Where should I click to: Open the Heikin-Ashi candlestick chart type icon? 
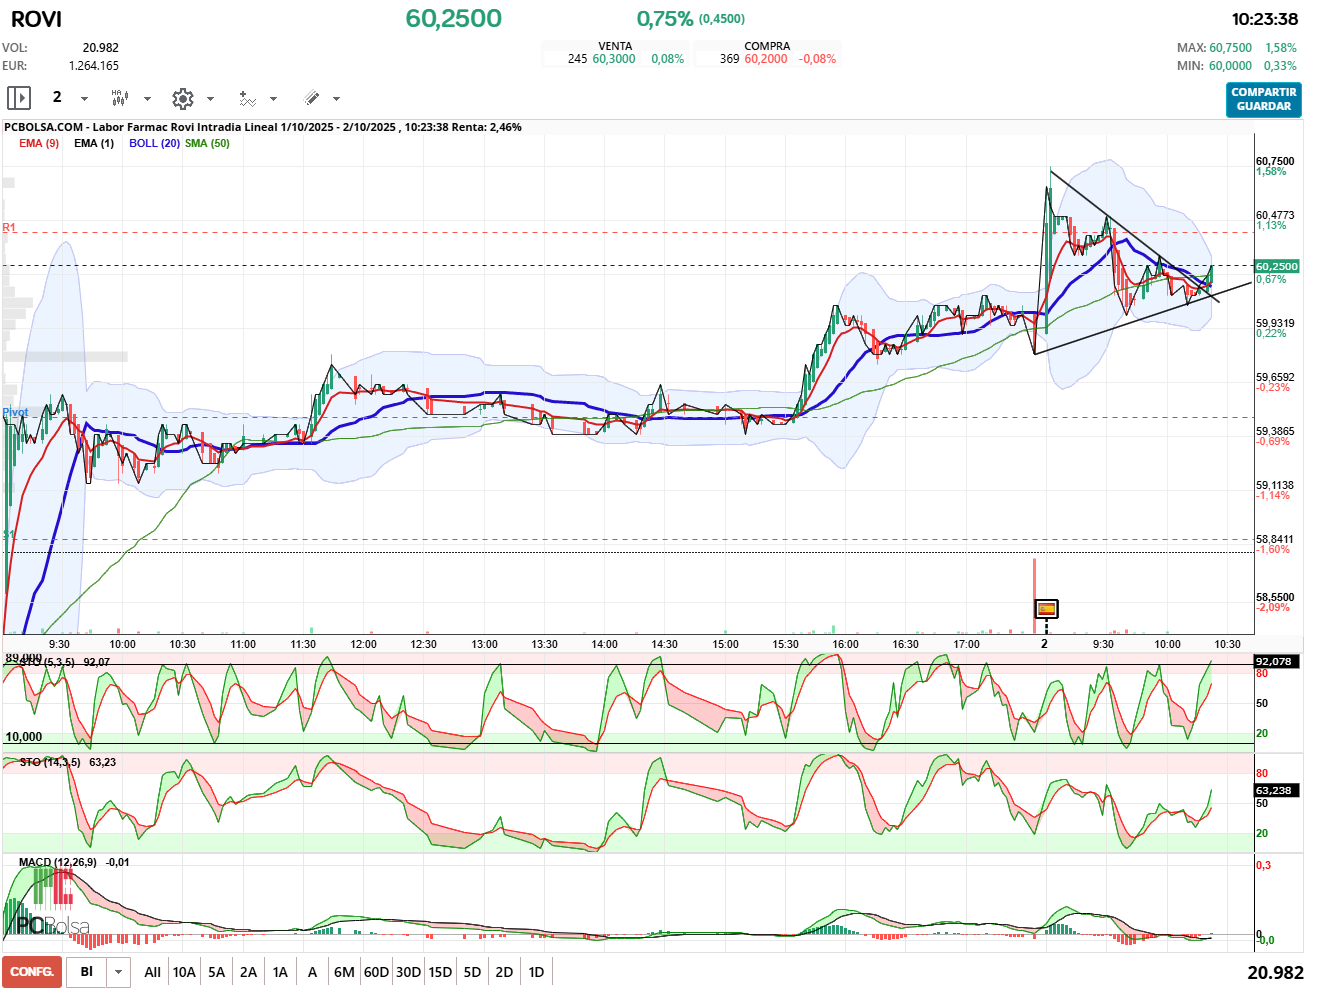pos(120,98)
